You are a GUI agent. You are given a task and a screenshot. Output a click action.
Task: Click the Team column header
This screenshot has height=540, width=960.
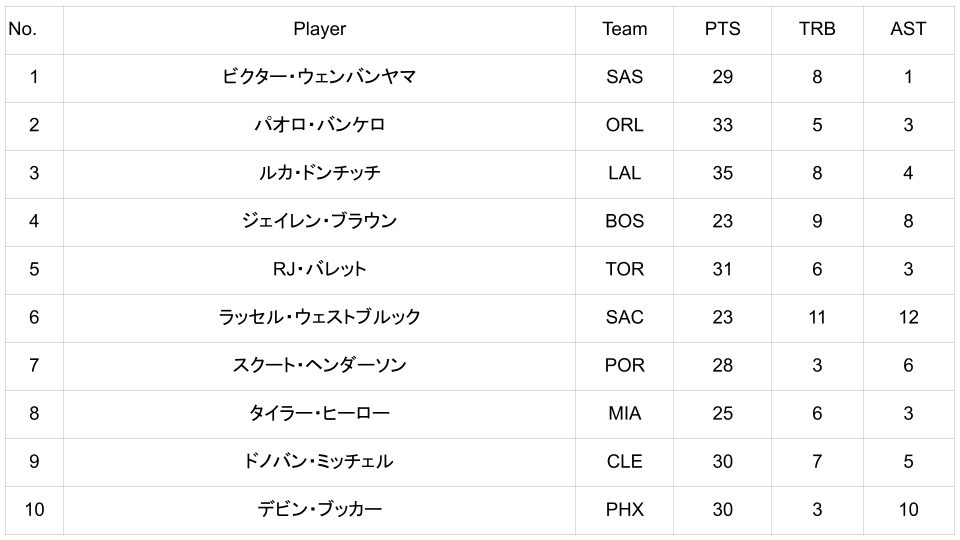pos(624,29)
